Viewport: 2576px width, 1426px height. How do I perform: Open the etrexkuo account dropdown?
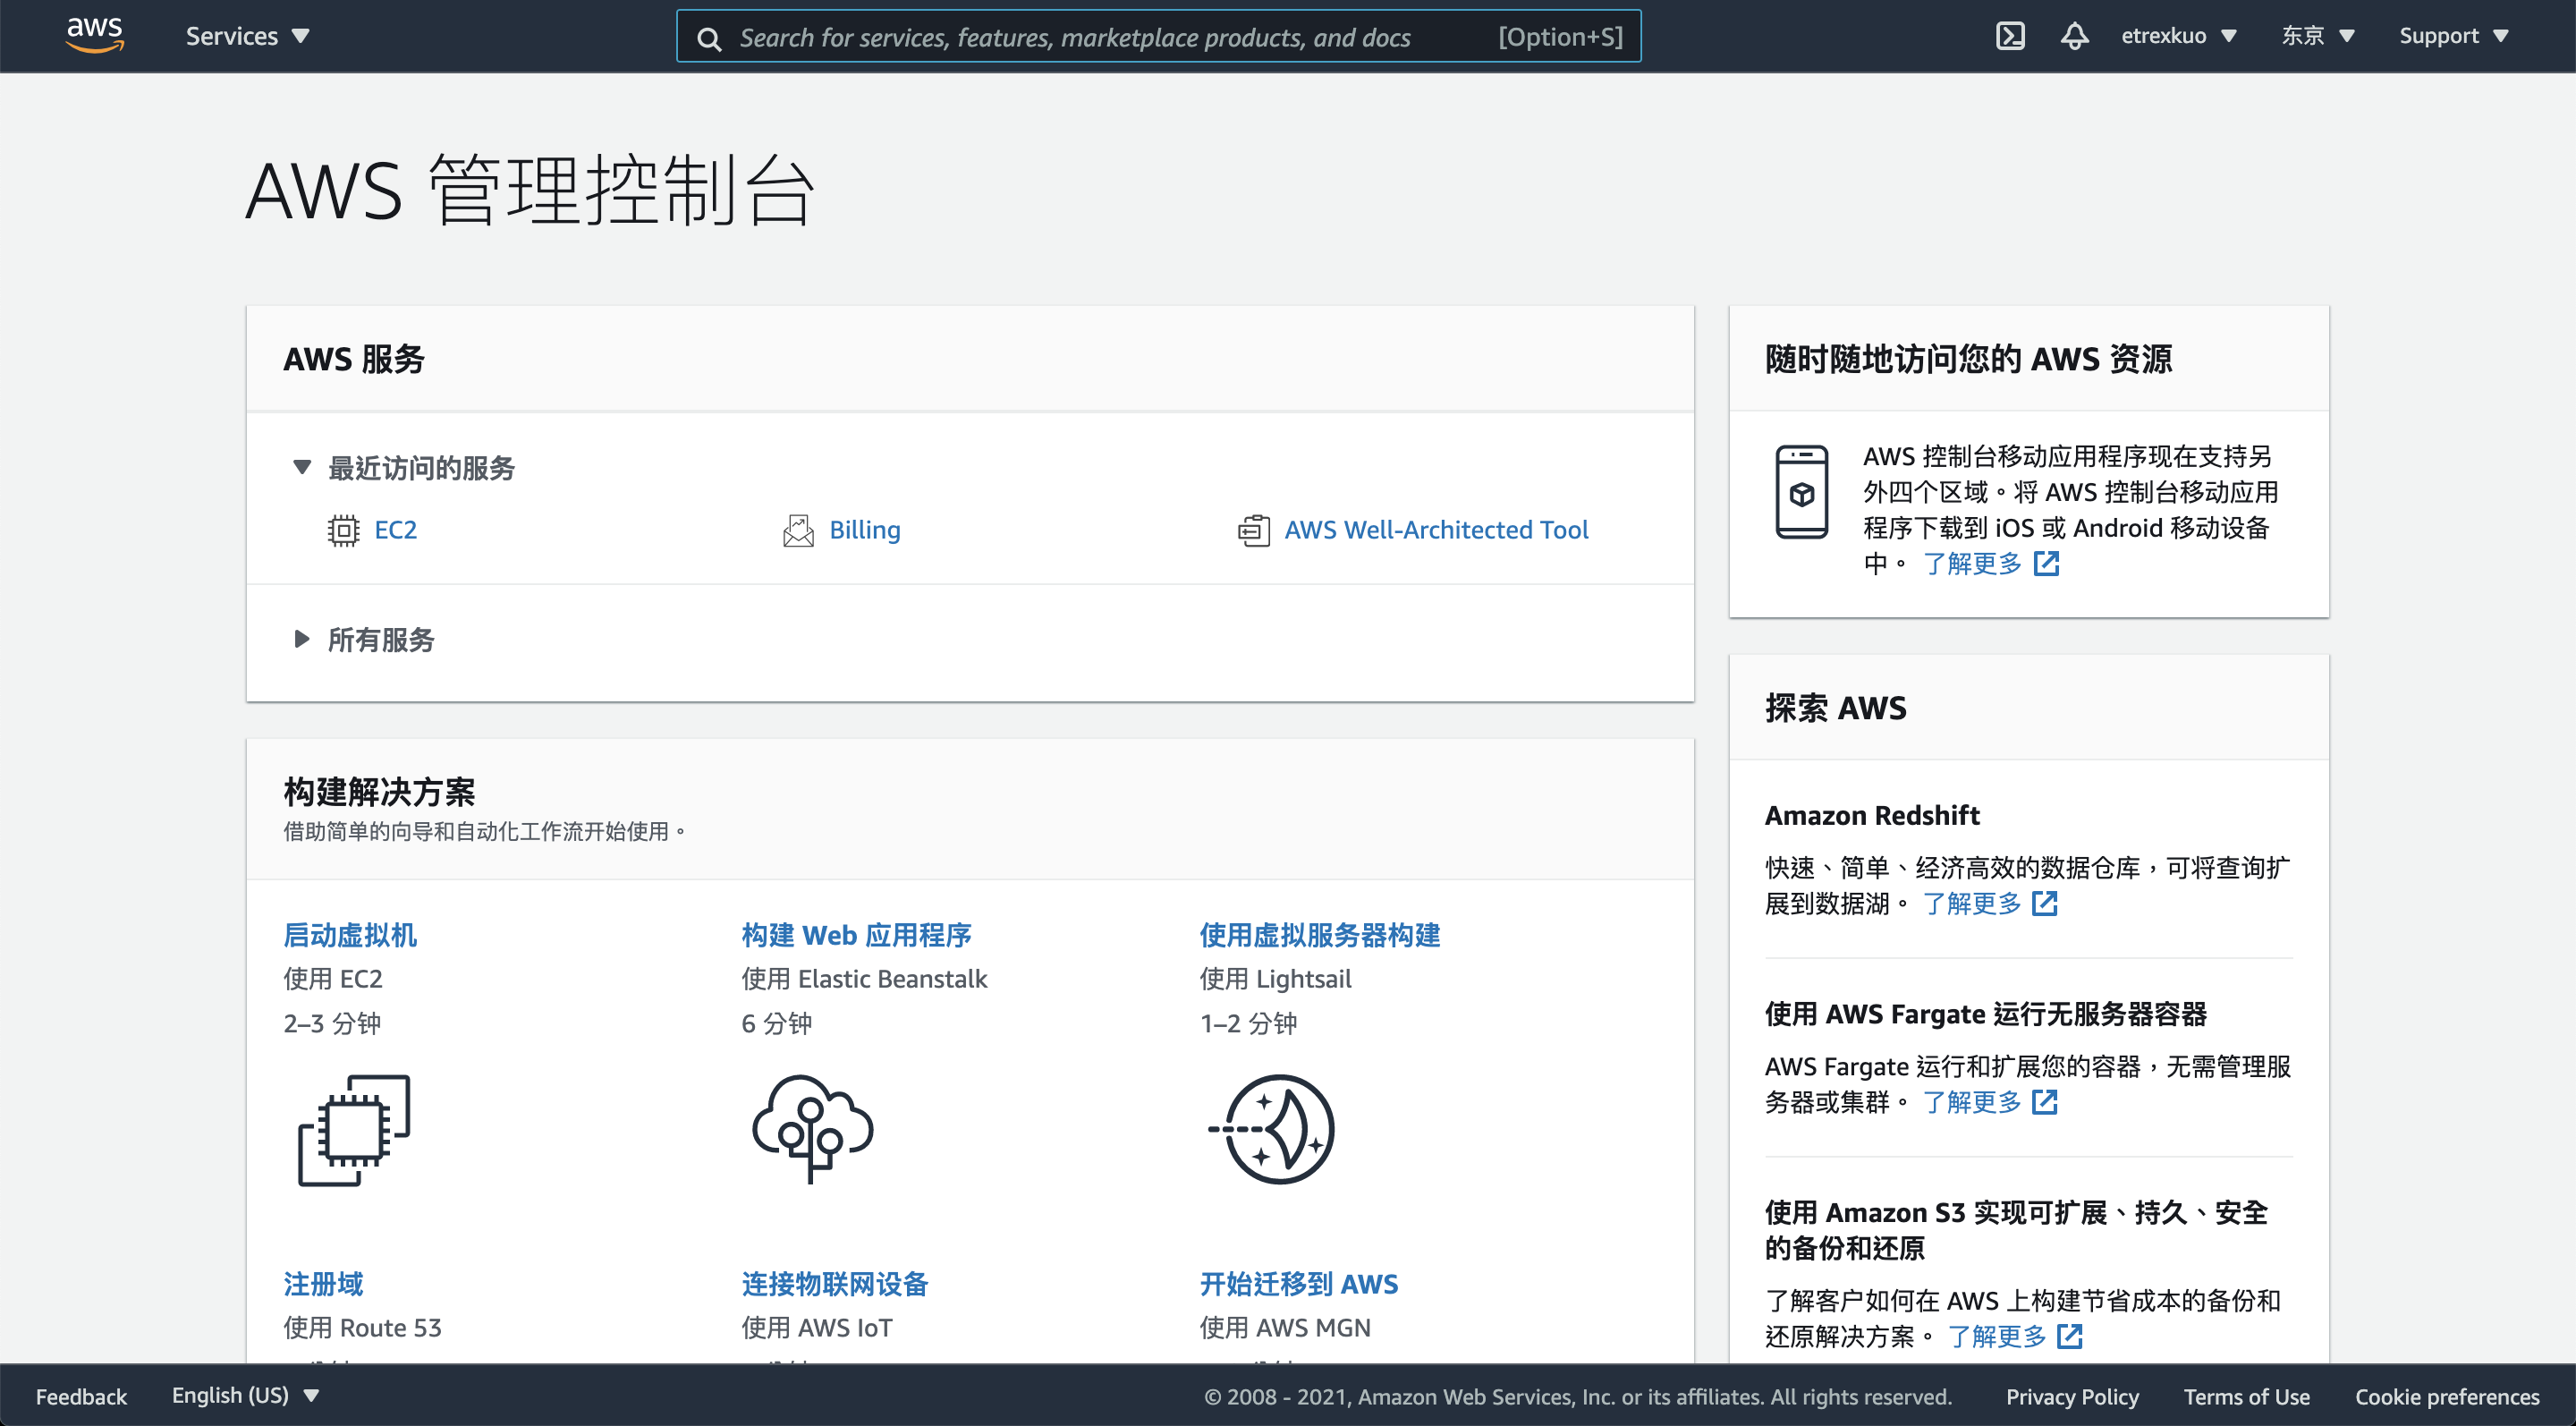2178,36
